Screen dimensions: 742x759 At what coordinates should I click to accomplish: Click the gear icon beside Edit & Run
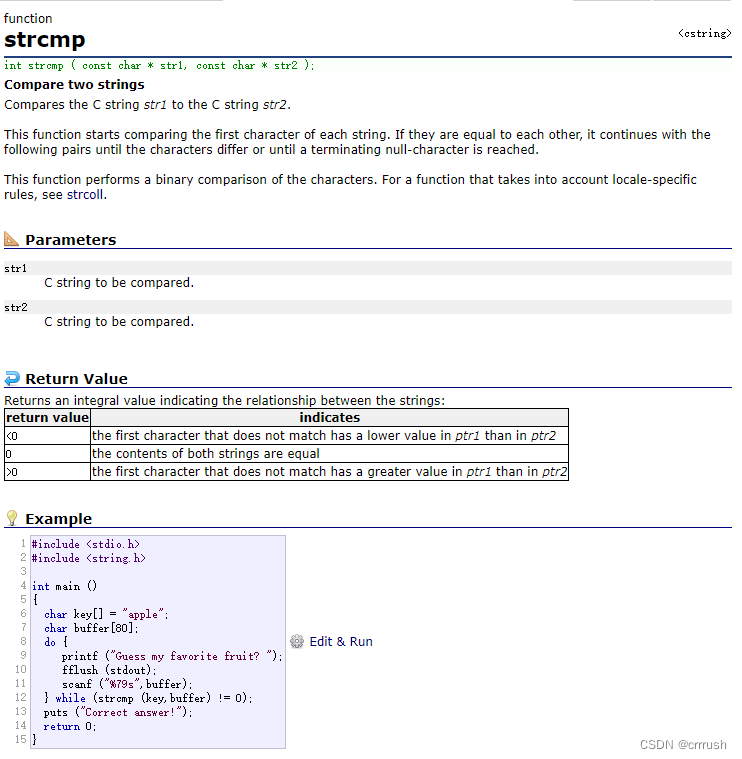297,641
